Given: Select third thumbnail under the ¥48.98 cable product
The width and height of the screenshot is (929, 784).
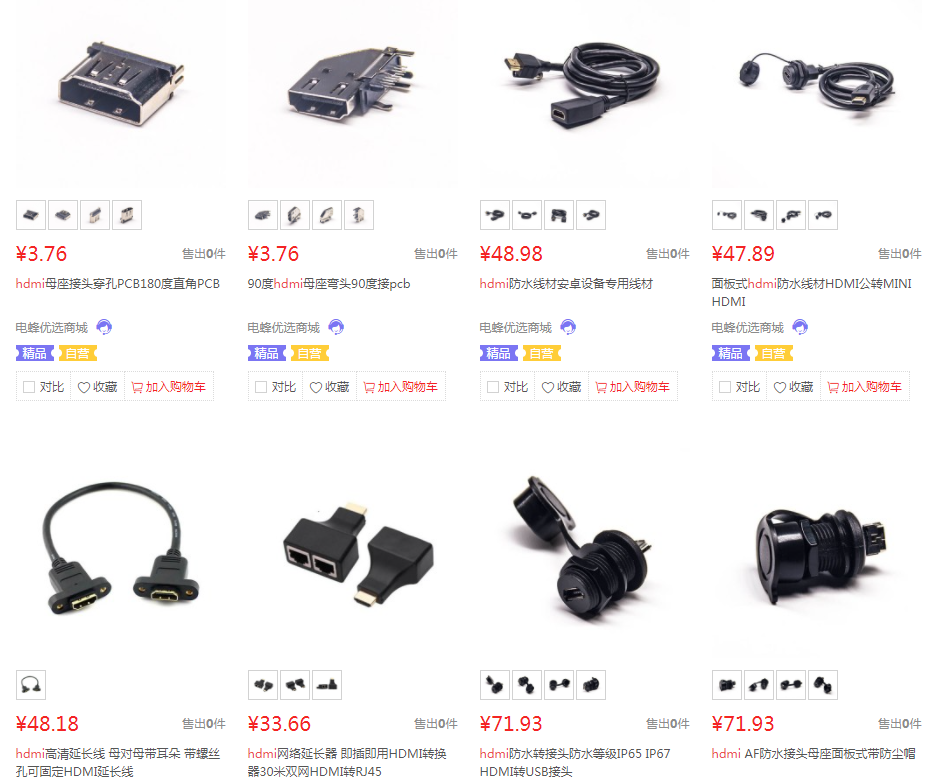Looking at the screenshot, I should [x=559, y=215].
